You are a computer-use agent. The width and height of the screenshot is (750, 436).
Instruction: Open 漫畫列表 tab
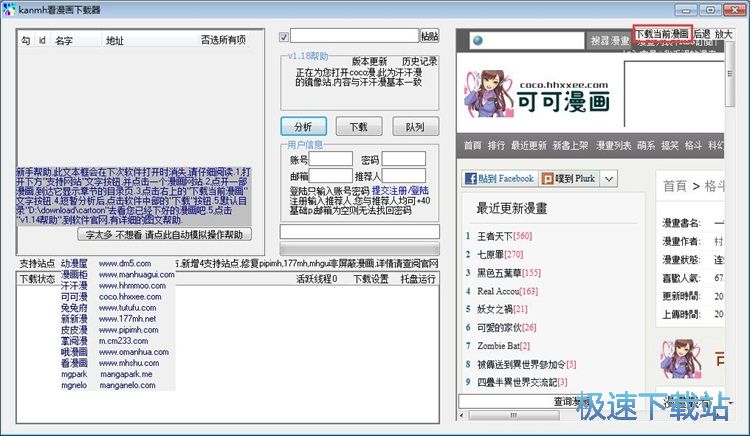[x=613, y=145]
